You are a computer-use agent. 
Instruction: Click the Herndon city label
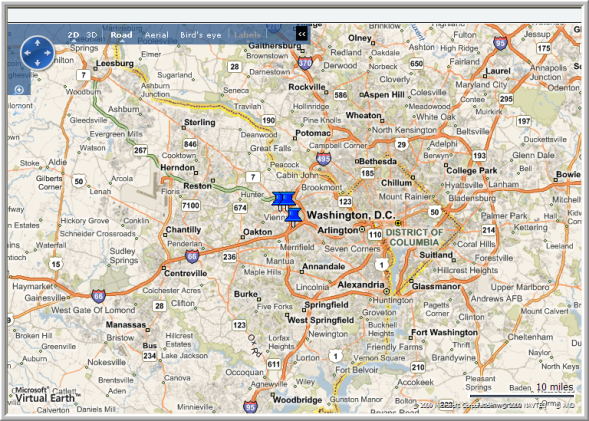coord(177,167)
